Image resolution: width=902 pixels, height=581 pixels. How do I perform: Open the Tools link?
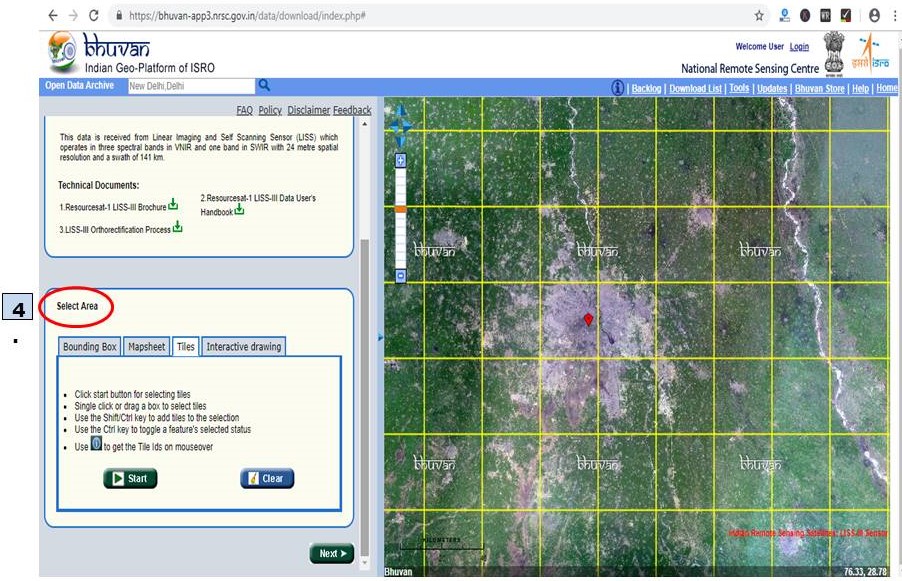(x=739, y=88)
